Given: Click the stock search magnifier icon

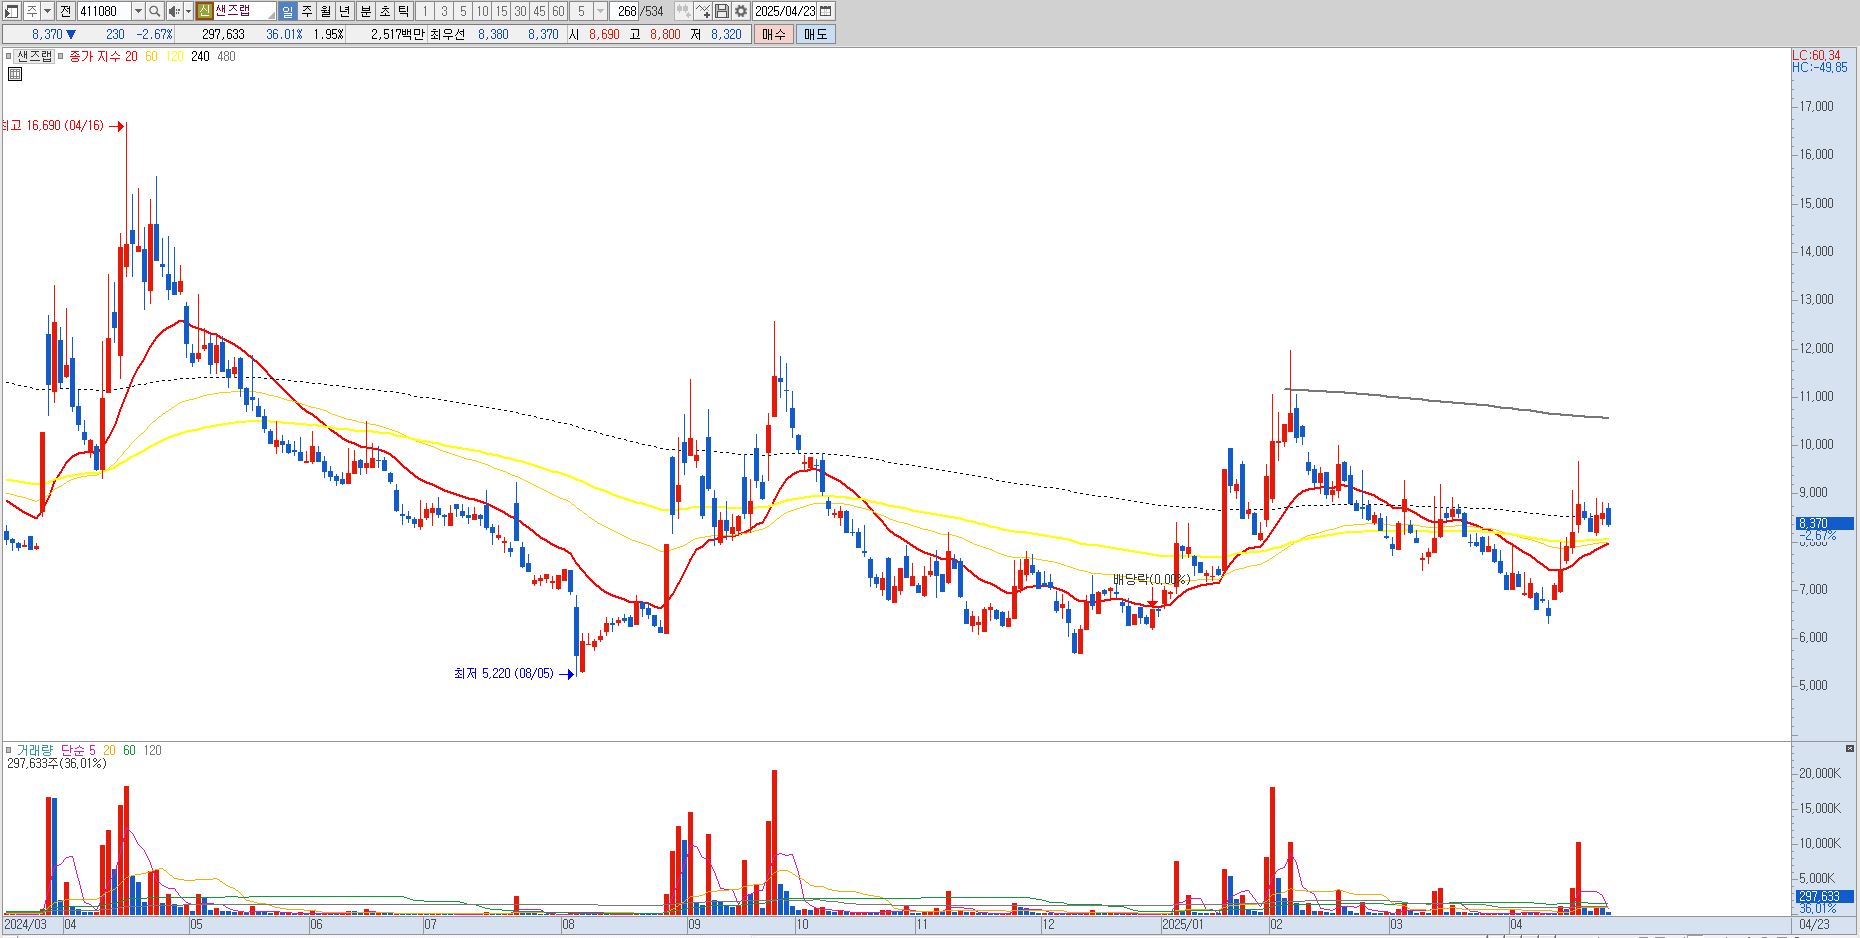Looking at the screenshot, I should (x=155, y=11).
